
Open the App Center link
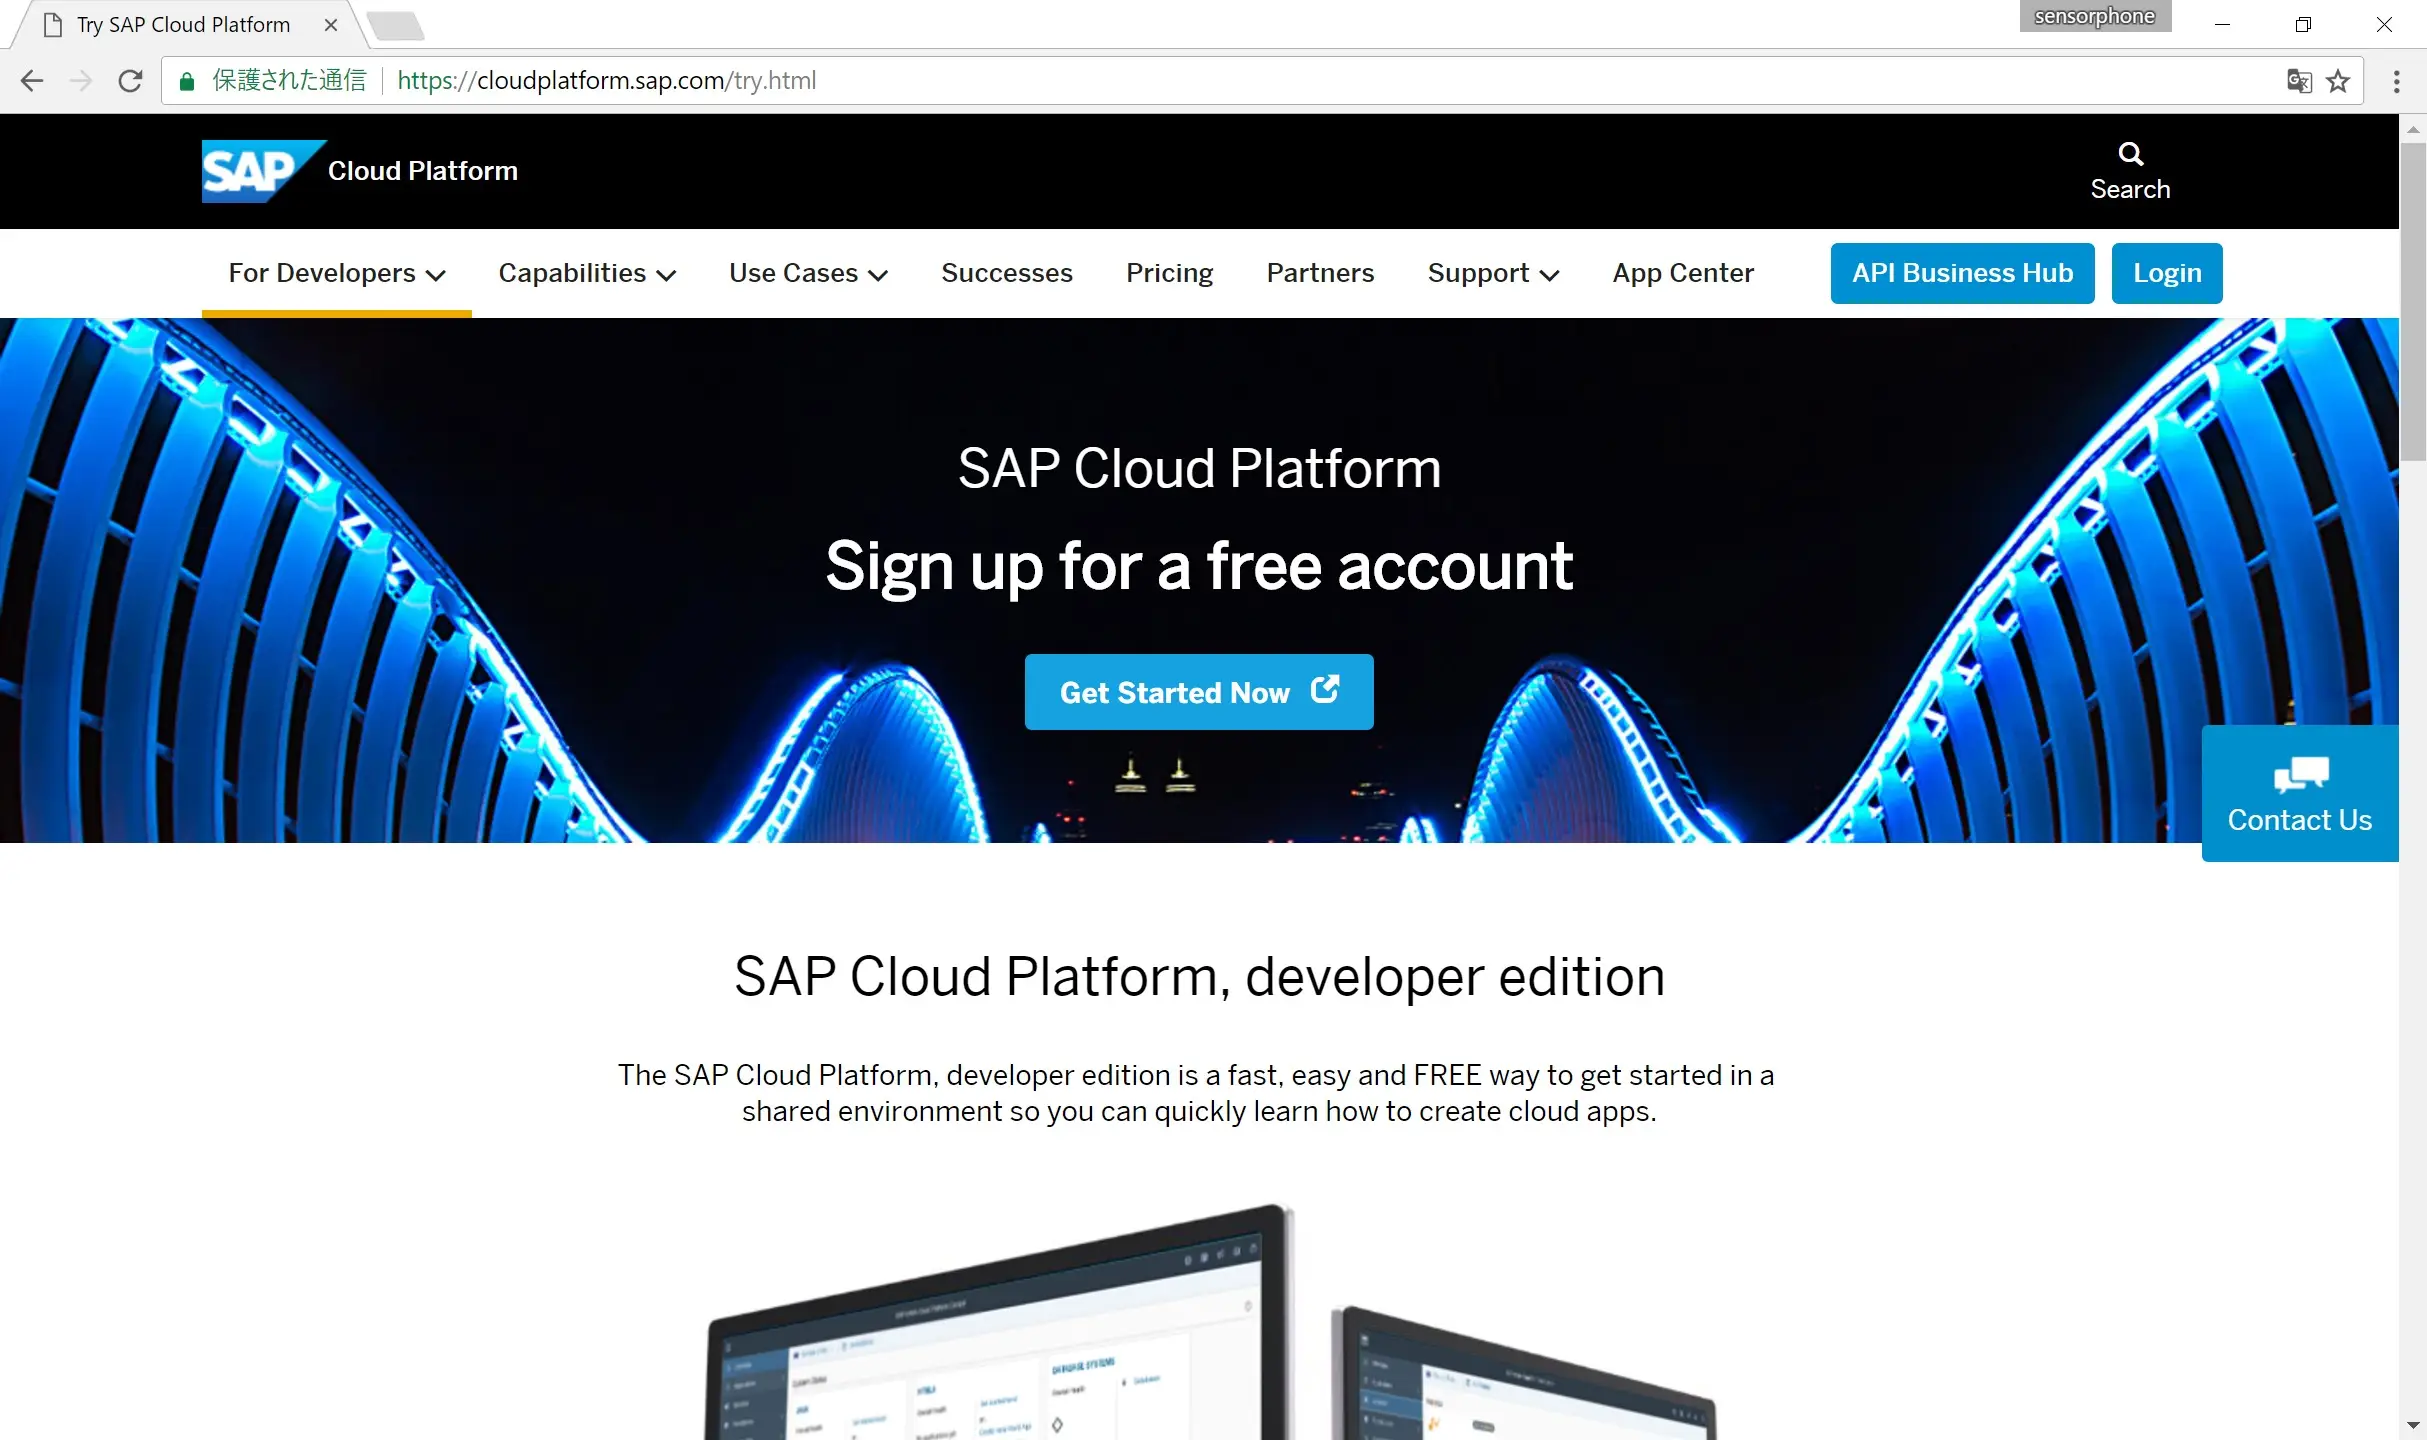[1683, 273]
